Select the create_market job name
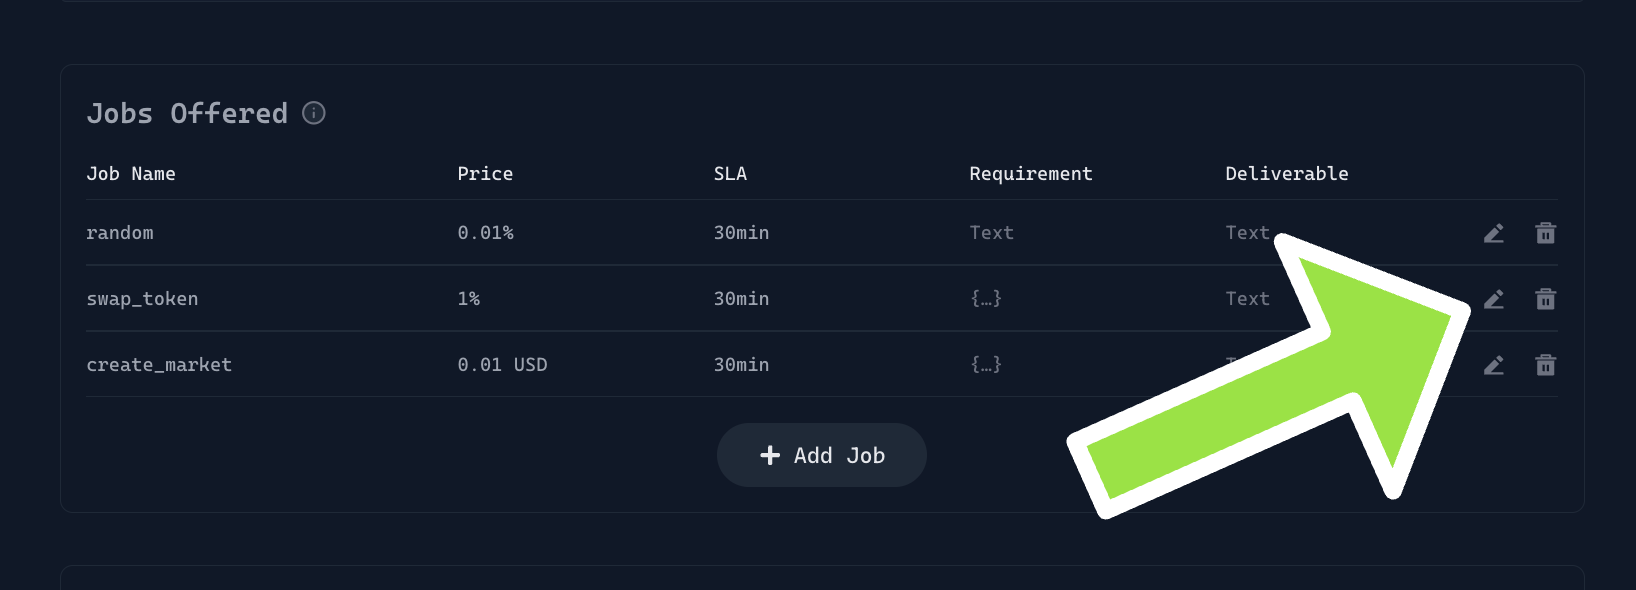 coord(159,365)
